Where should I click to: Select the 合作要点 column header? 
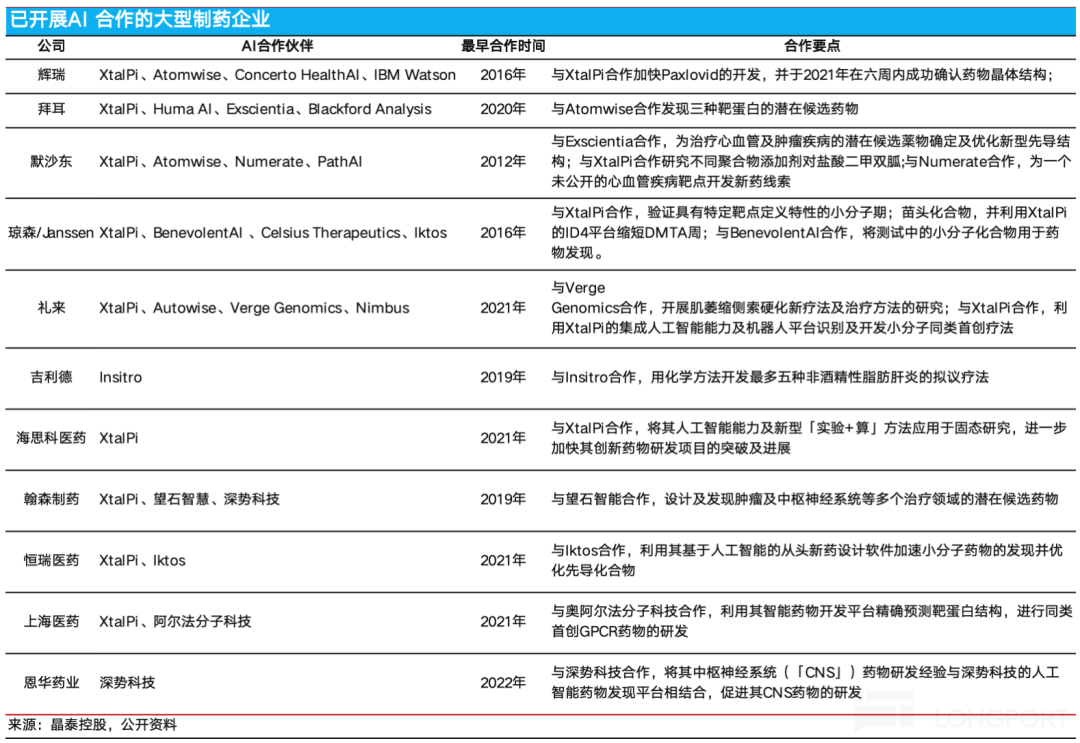(812, 46)
